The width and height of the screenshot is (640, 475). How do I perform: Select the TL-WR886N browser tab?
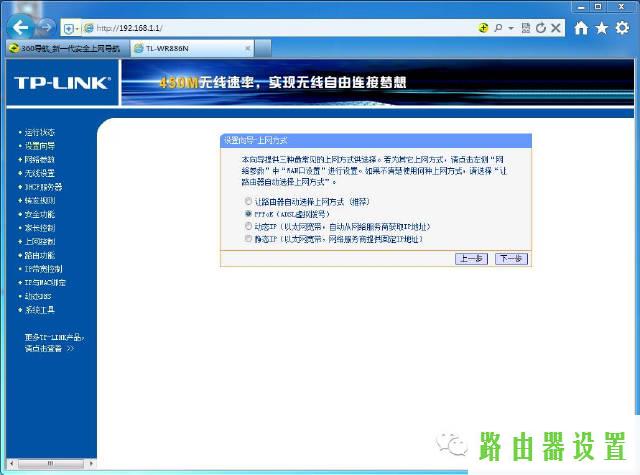point(192,48)
